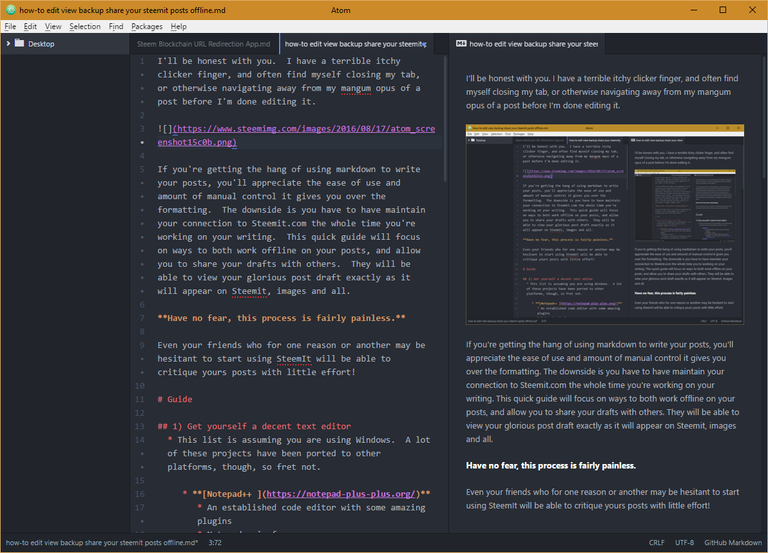Screen dimensions: 768x553
Task: Open the File menu
Action: click(10, 26)
